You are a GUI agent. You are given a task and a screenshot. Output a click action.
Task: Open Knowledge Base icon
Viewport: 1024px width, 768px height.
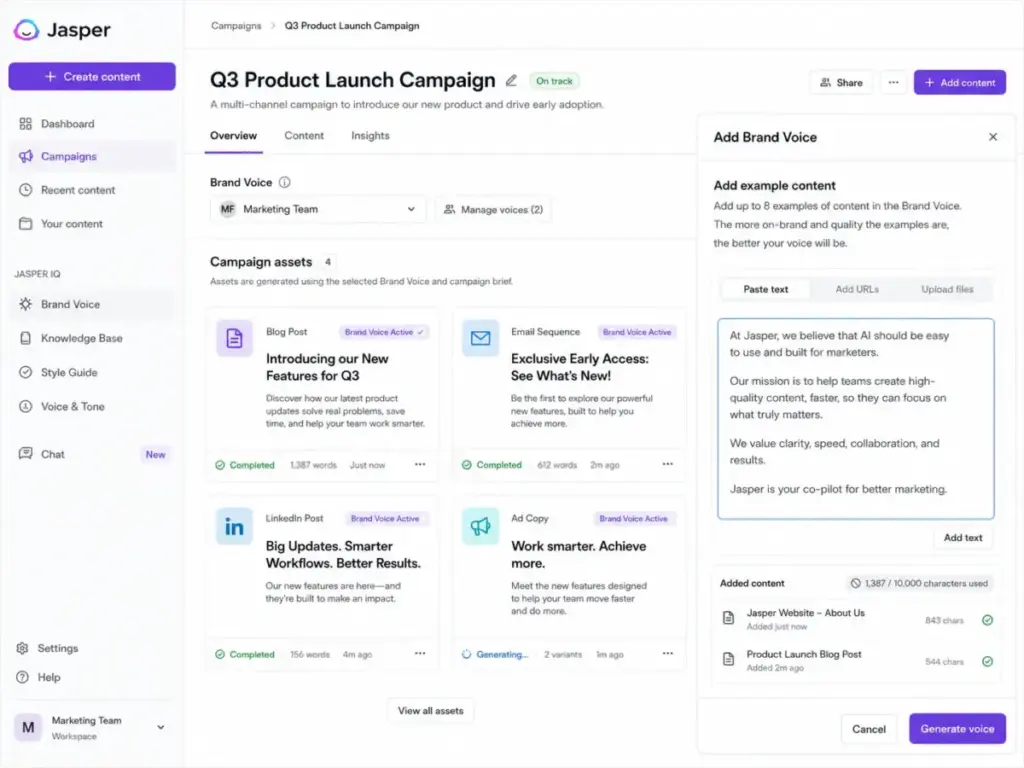[25, 338]
